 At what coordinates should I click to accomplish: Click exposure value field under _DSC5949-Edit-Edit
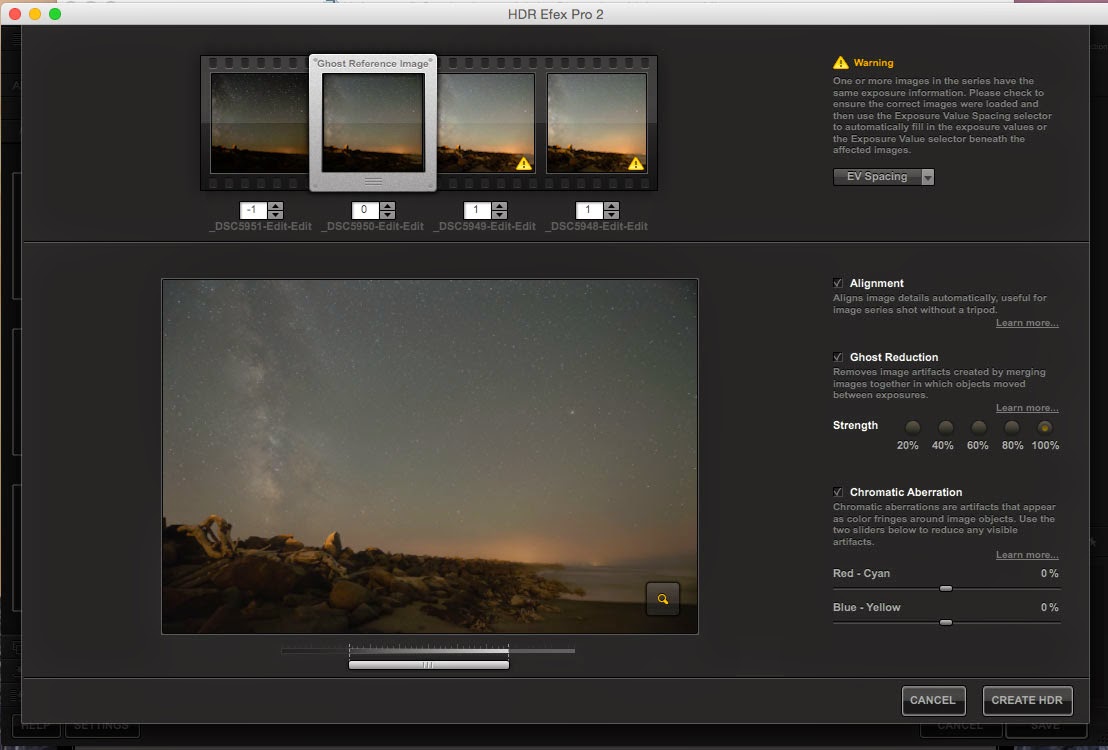point(478,210)
